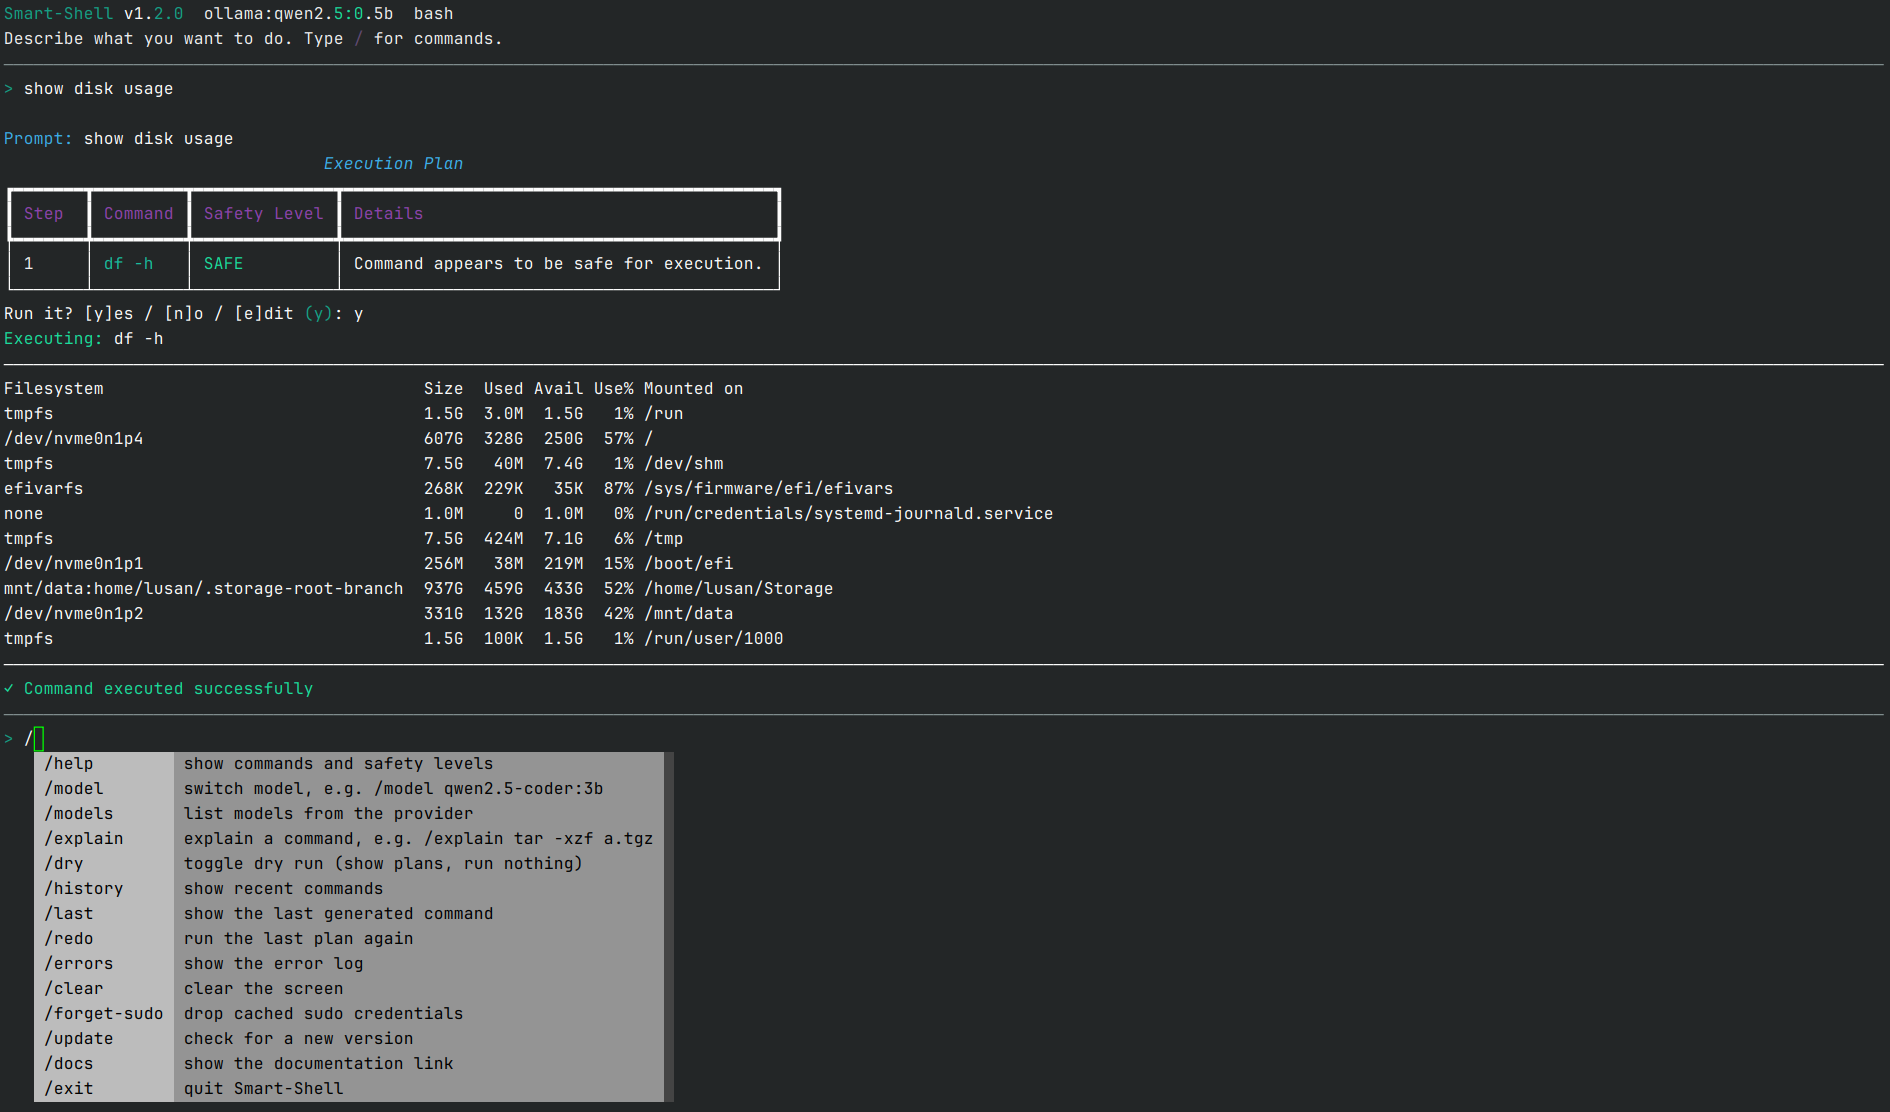Viewport: 1890px width, 1112px height.
Task: Click the 'Command' column header in plan table
Action: pos(139,214)
